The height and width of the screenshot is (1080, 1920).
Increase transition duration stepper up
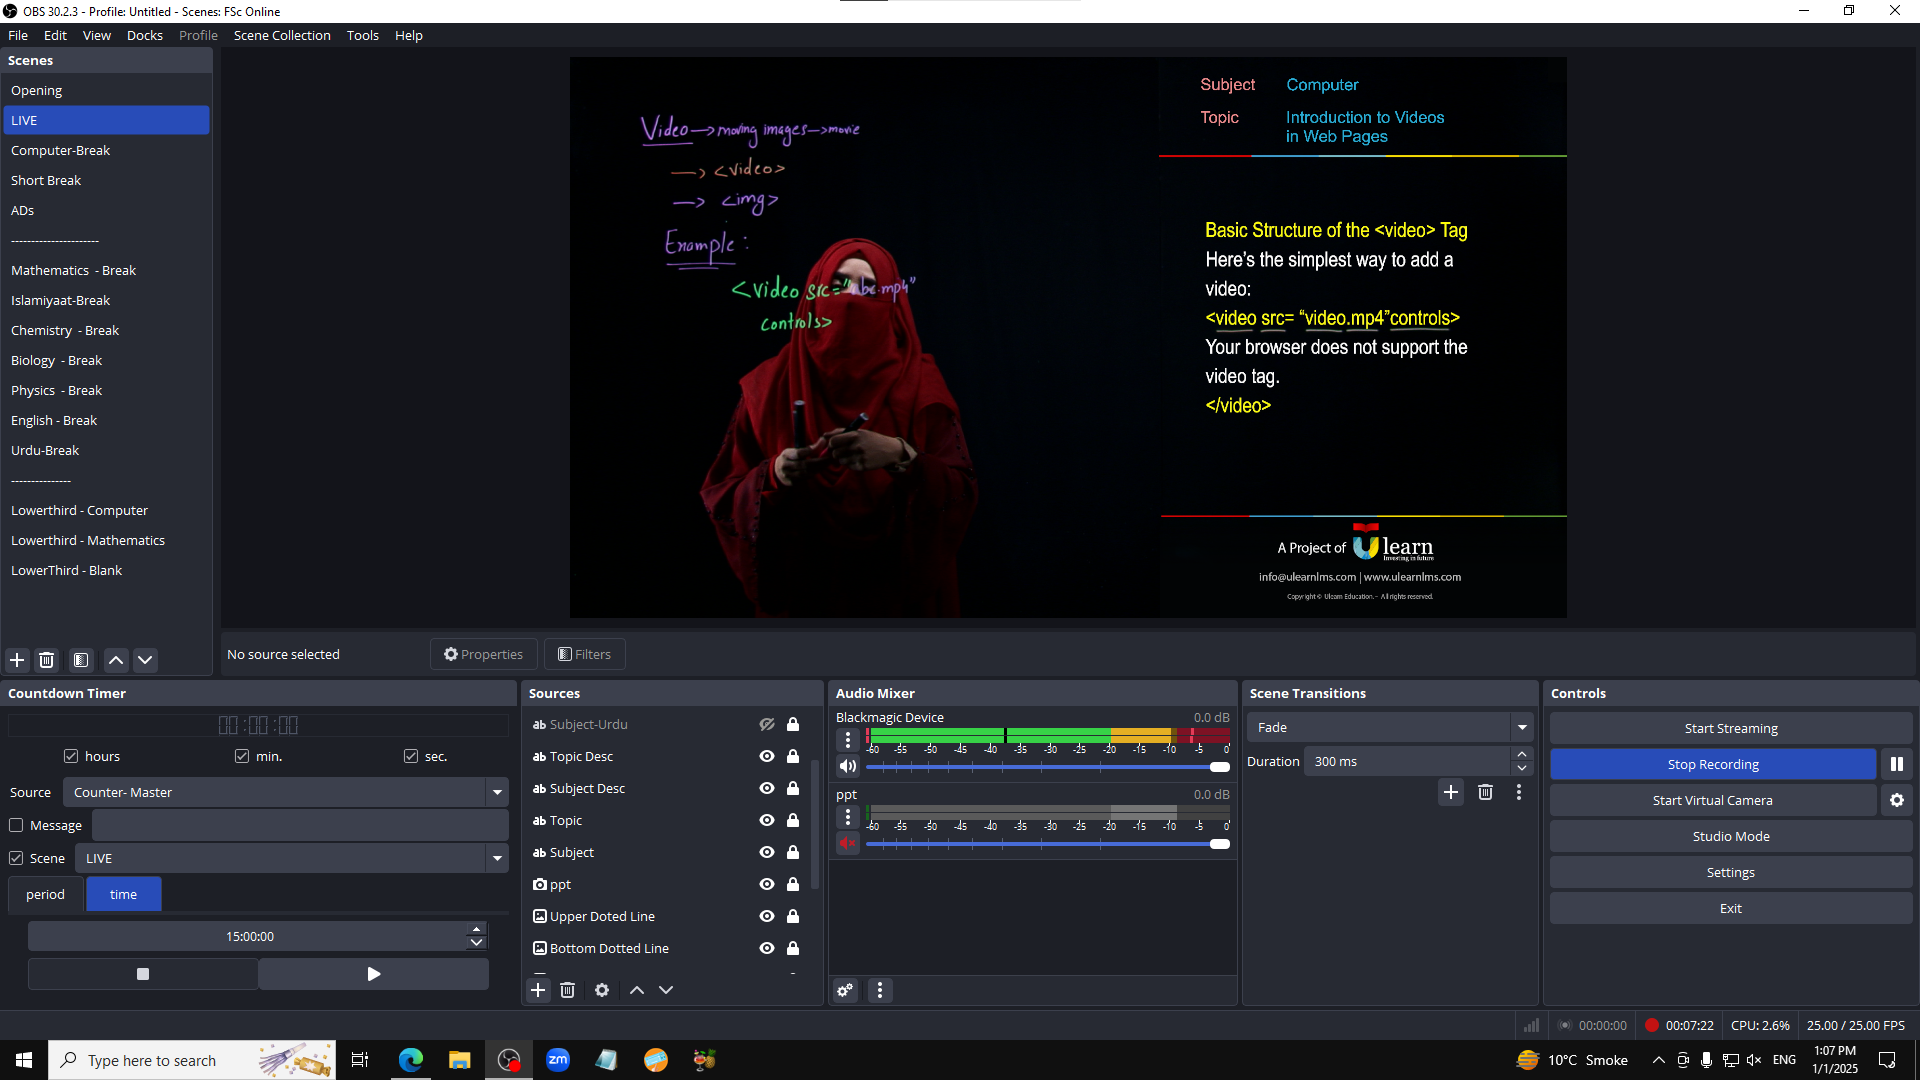point(1522,754)
